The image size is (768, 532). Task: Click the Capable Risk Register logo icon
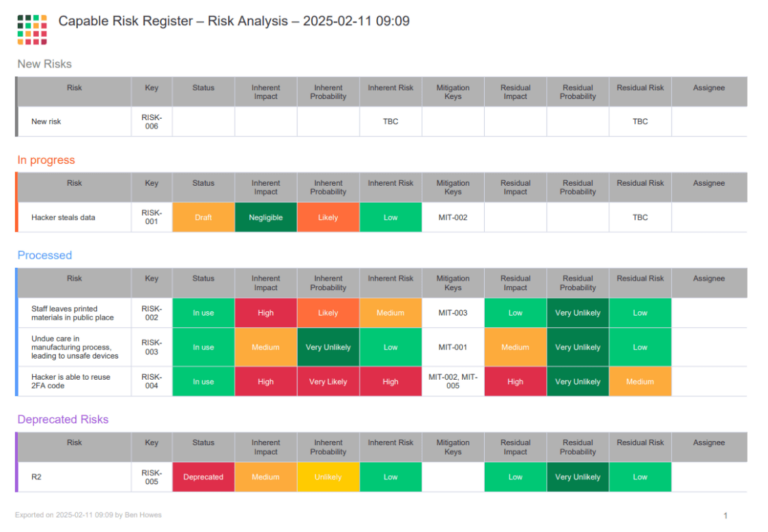(32, 29)
